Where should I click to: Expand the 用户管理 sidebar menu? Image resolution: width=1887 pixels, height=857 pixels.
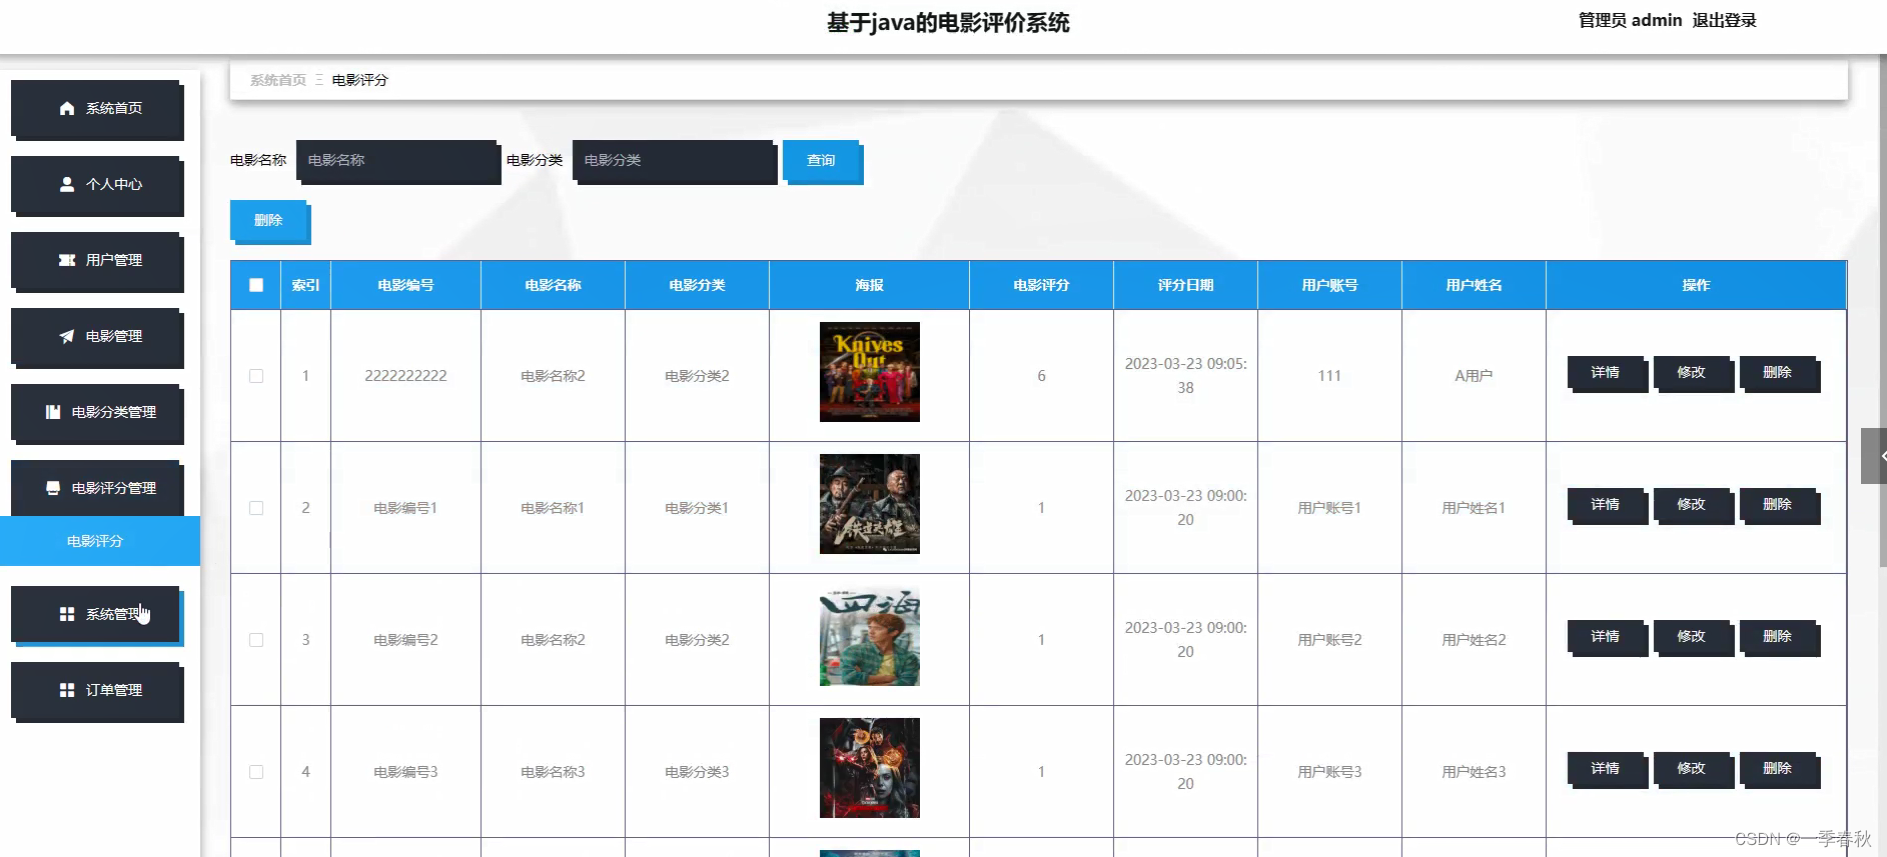click(97, 261)
